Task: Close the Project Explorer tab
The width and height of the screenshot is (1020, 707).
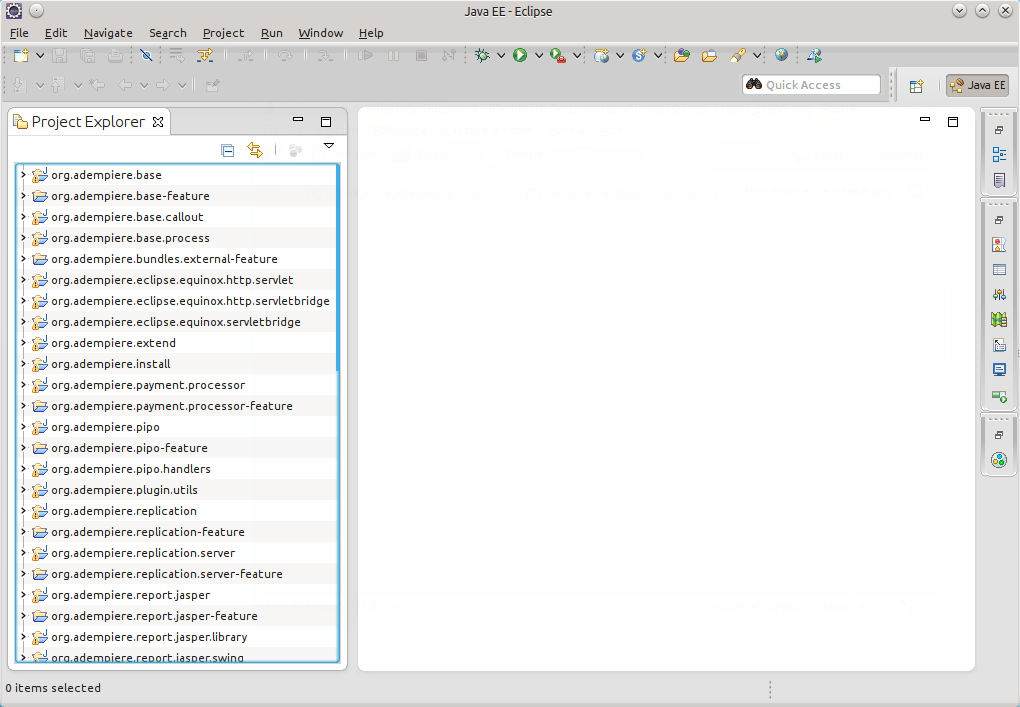Action: pyautogui.click(x=157, y=122)
